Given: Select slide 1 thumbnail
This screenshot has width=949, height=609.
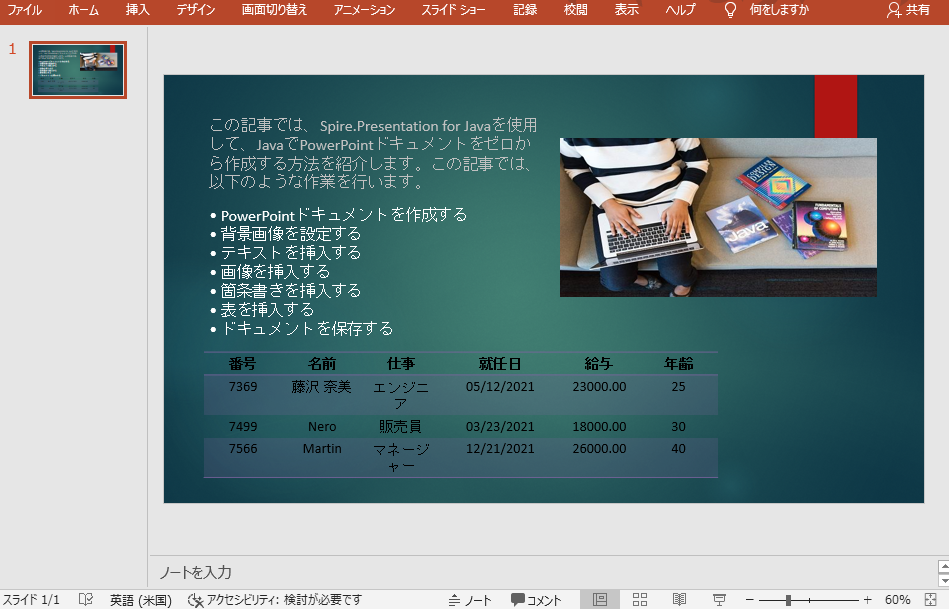Looking at the screenshot, I should coord(78,70).
